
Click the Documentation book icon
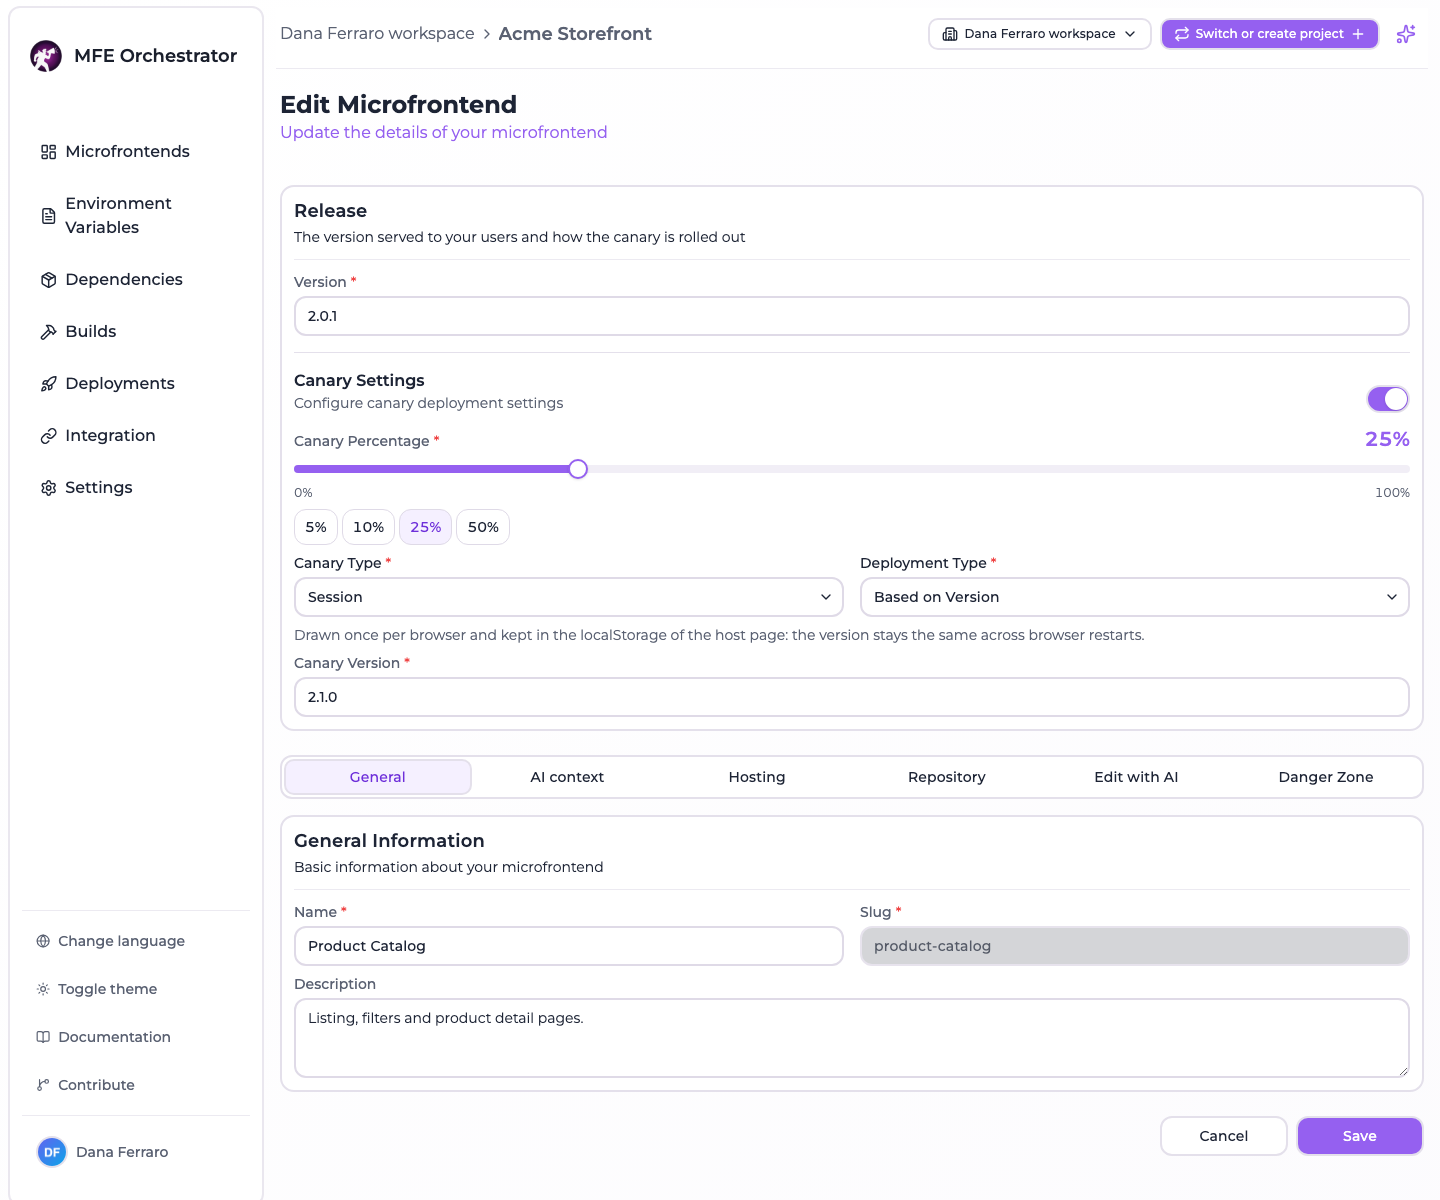[x=43, y=1037]
